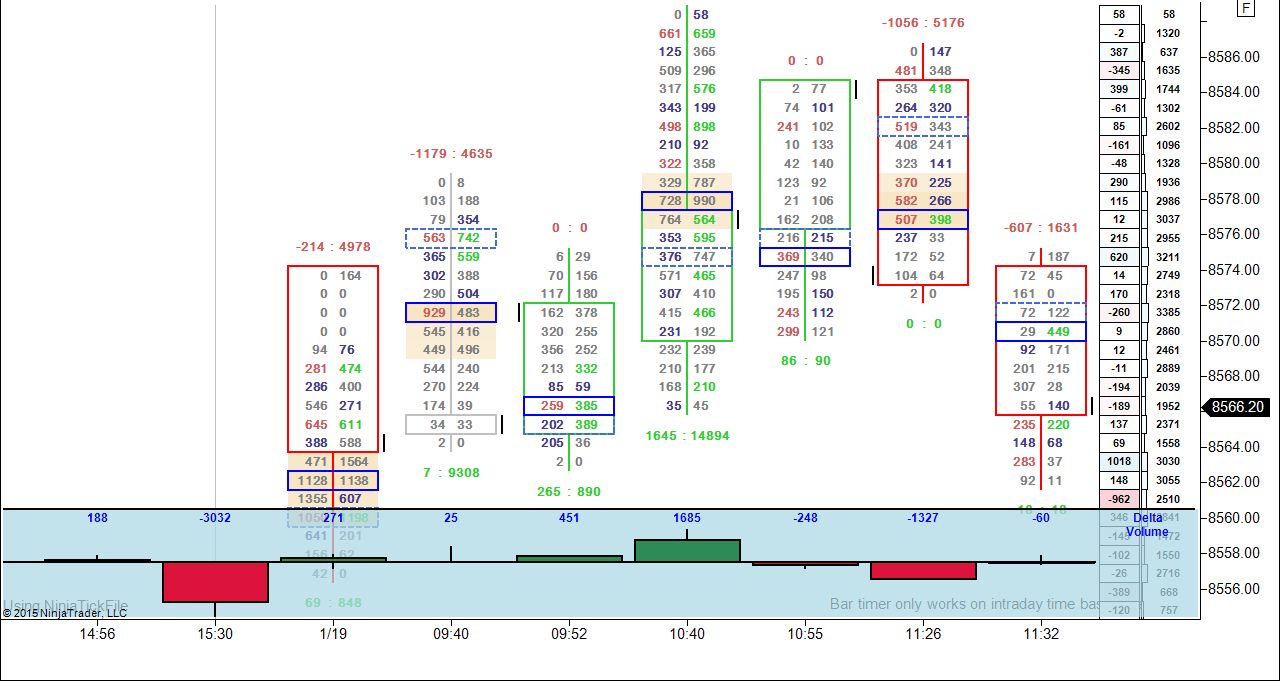Select the blue-boxed cell 1128 1138

point(333,481)
